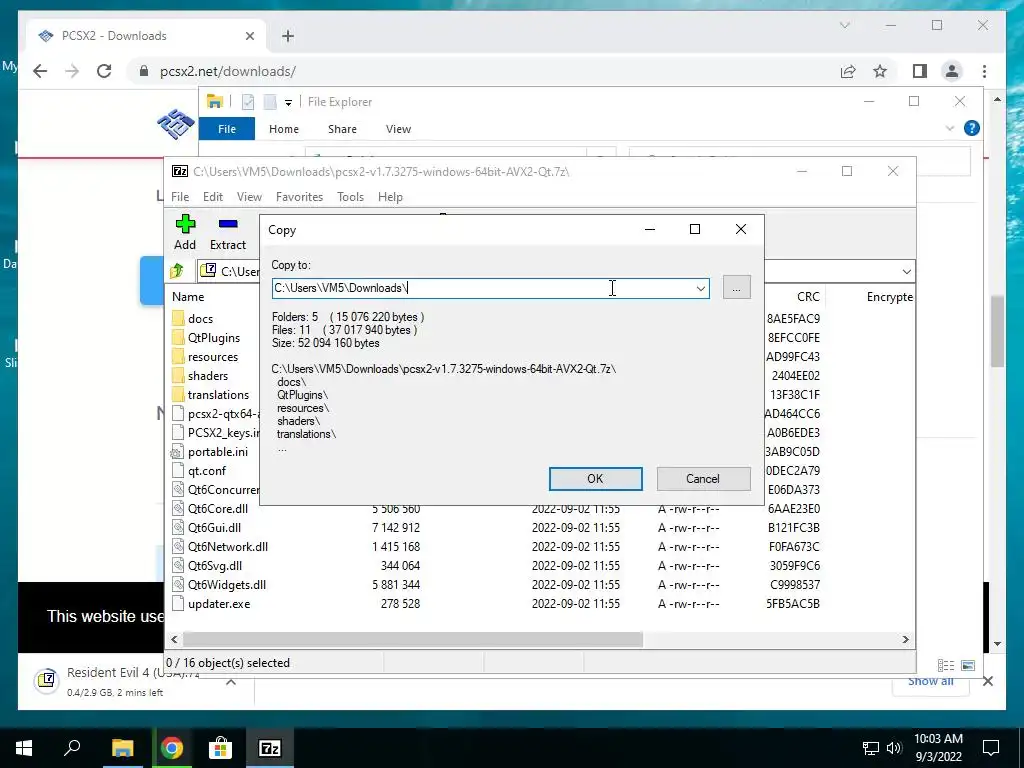The height and width of the screenshot is (768, 1024).
Task: Select the Qt6Core.dll file
Action: (217, 509)
